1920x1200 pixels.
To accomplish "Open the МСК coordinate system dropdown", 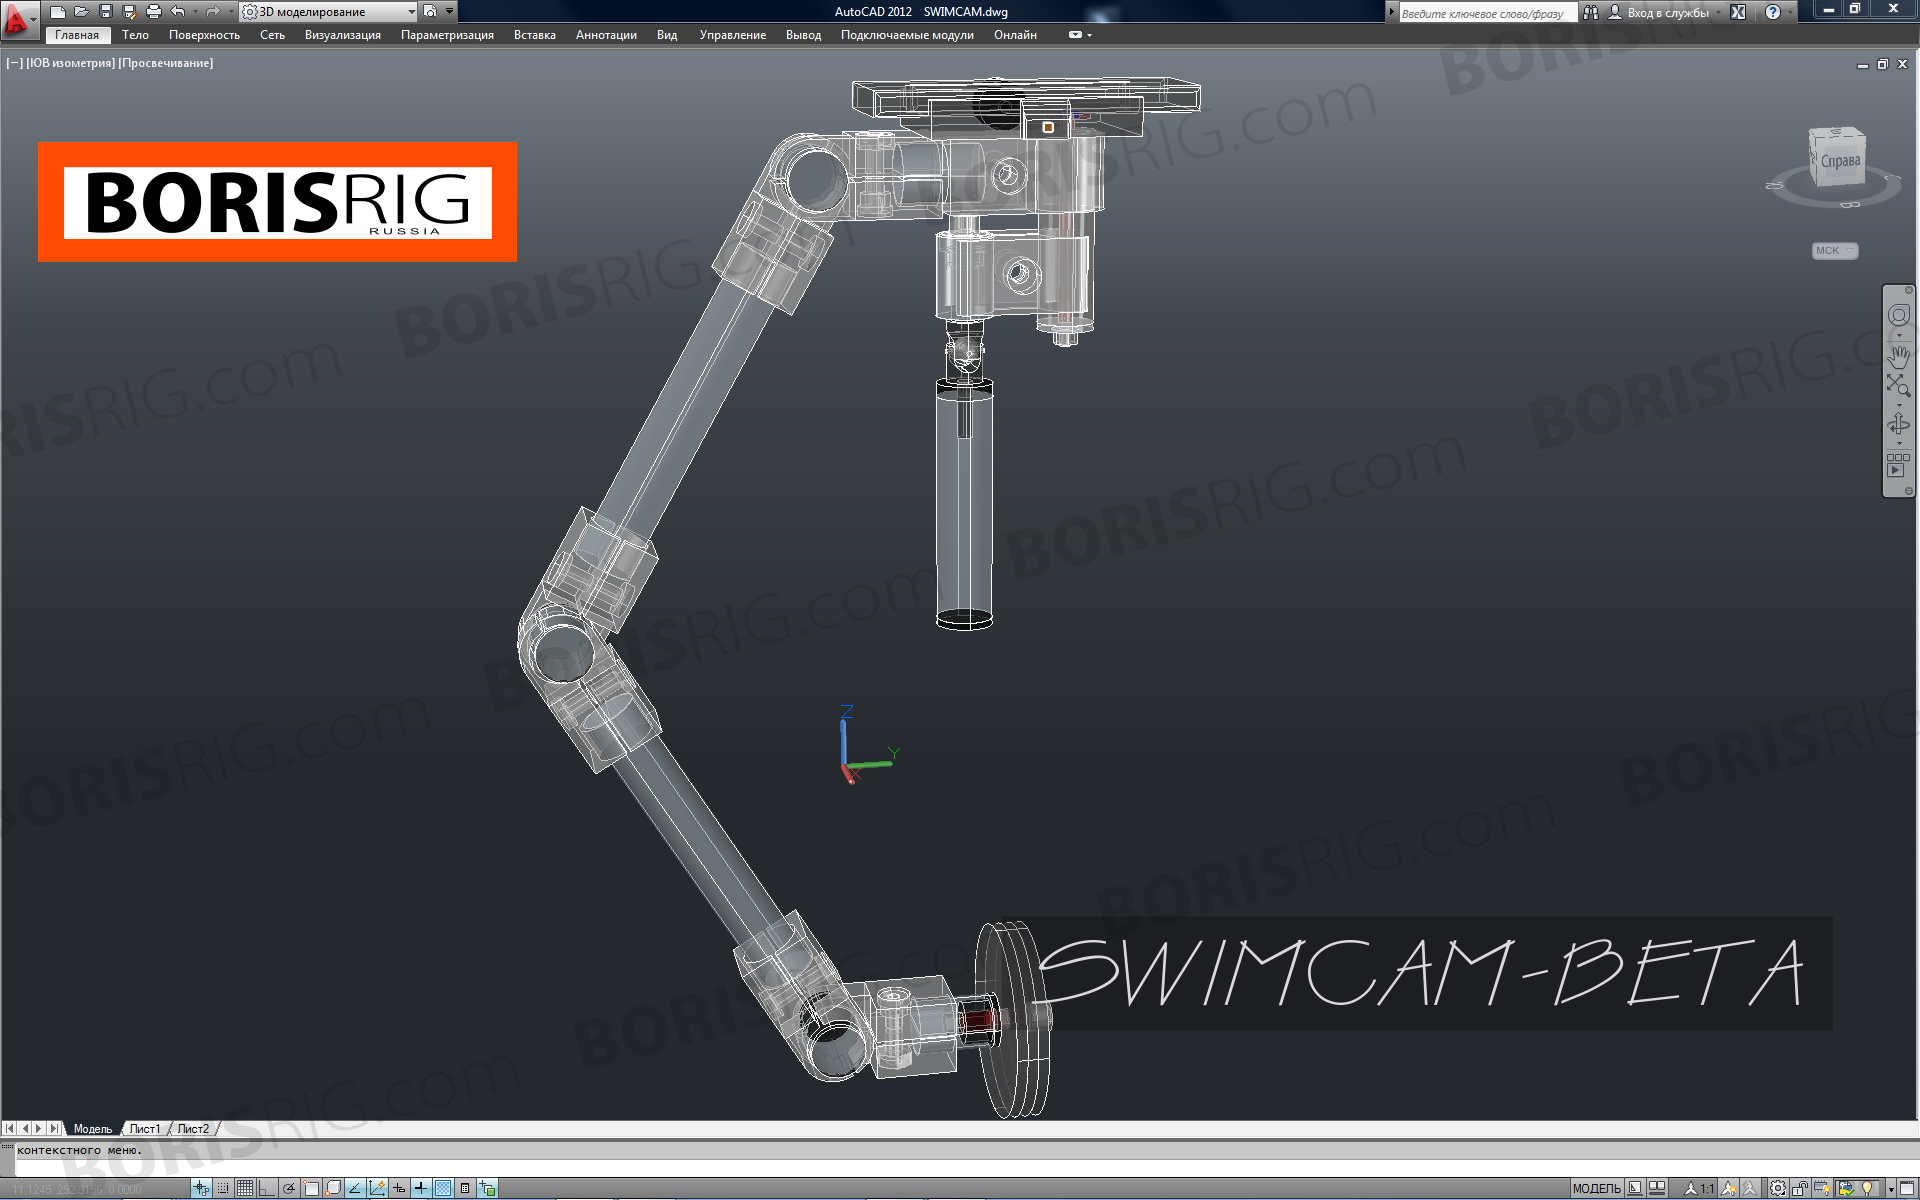I will pos(1835,251).
